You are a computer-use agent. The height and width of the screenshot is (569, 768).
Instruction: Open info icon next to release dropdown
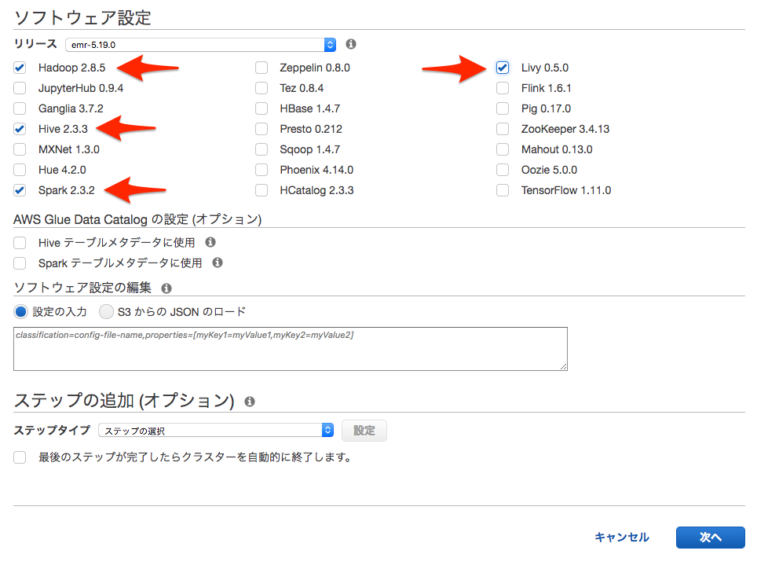coord(351,44)
